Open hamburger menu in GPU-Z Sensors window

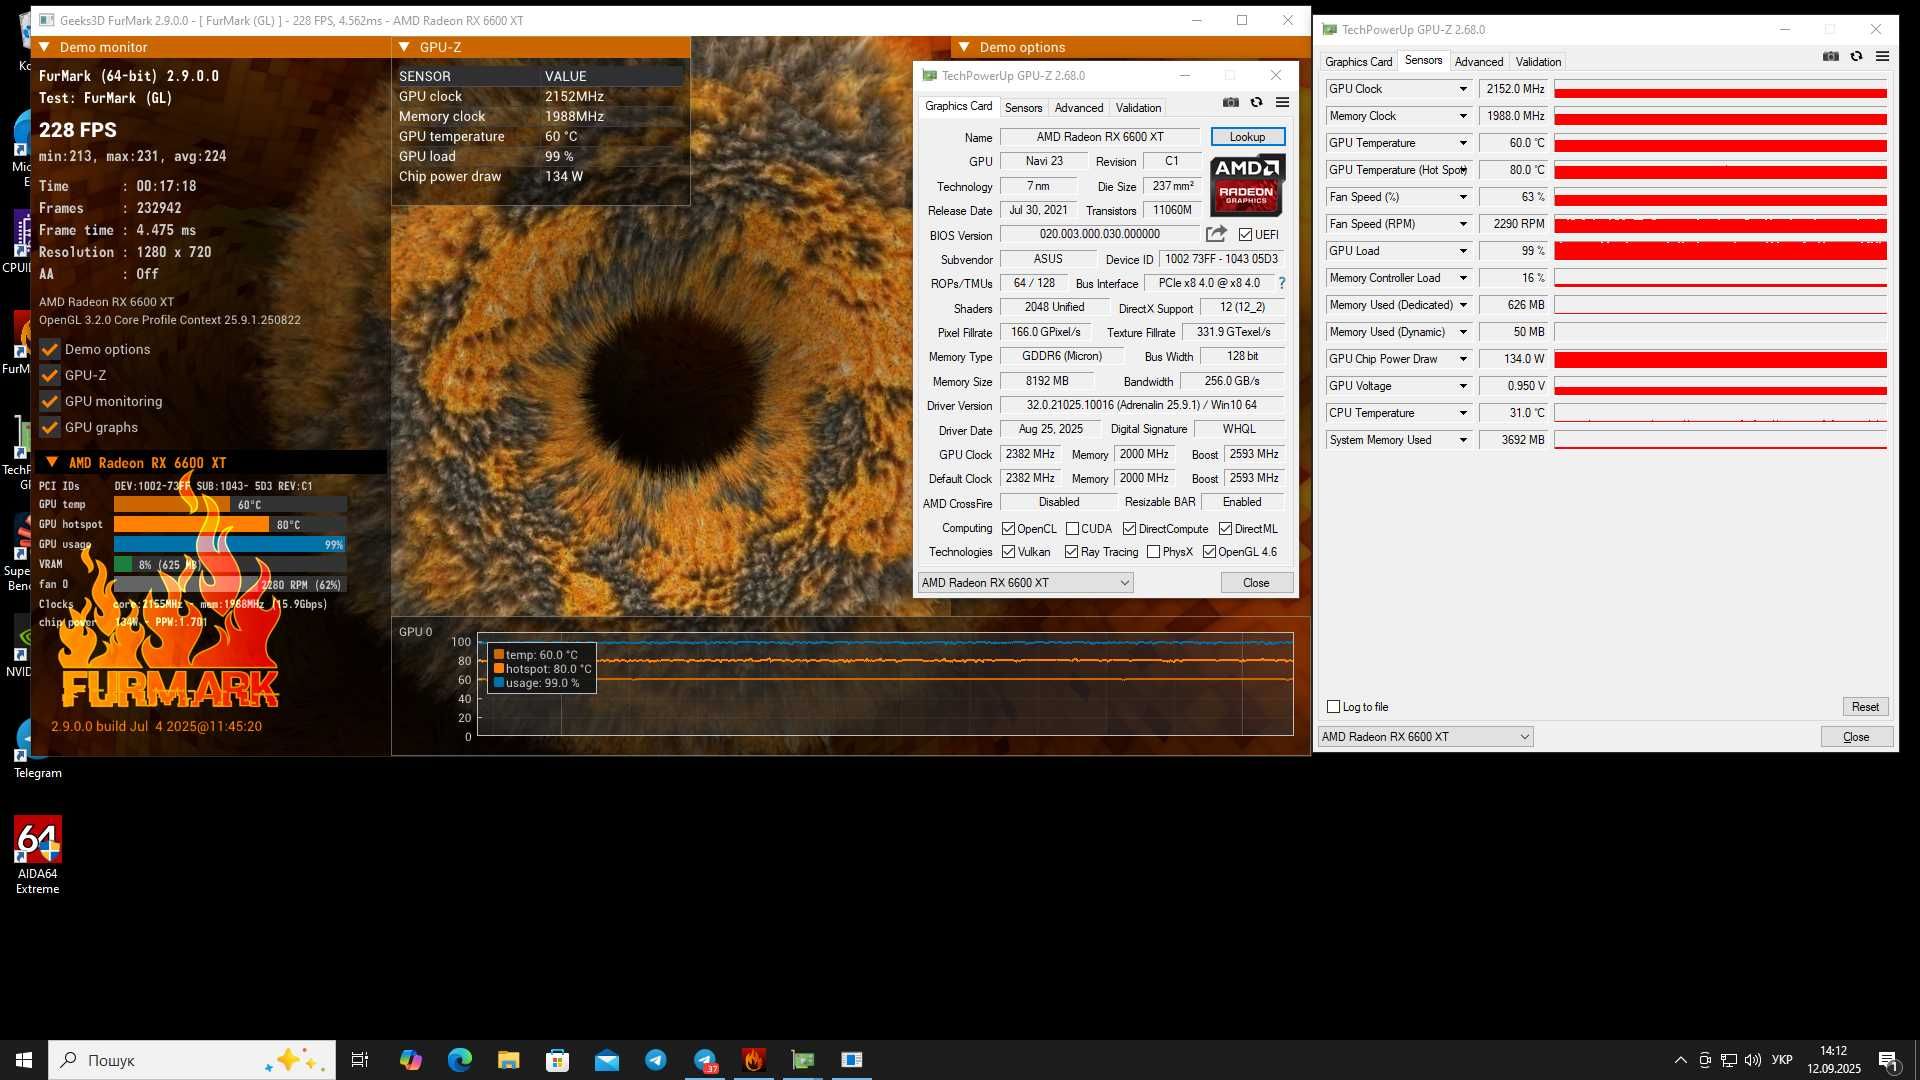pos(1882,57)
